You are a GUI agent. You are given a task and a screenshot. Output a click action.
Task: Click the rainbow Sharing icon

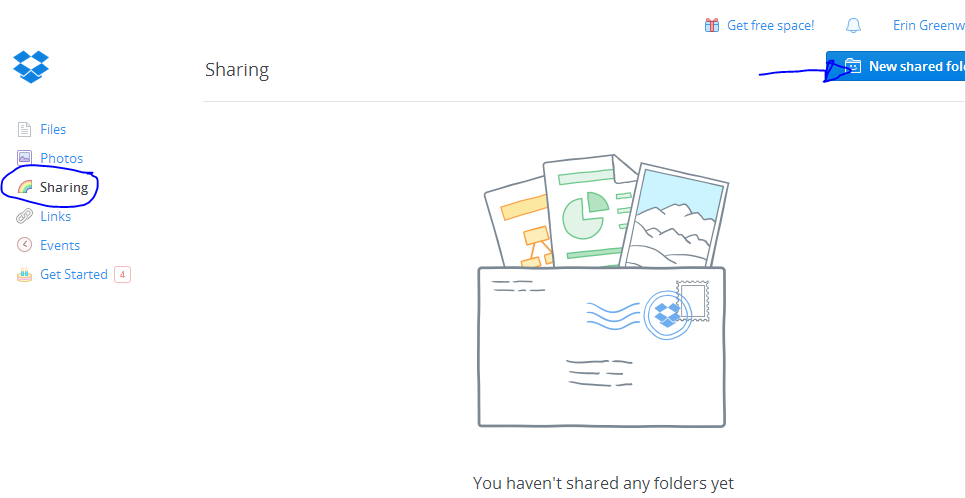(x=25, y=187)
